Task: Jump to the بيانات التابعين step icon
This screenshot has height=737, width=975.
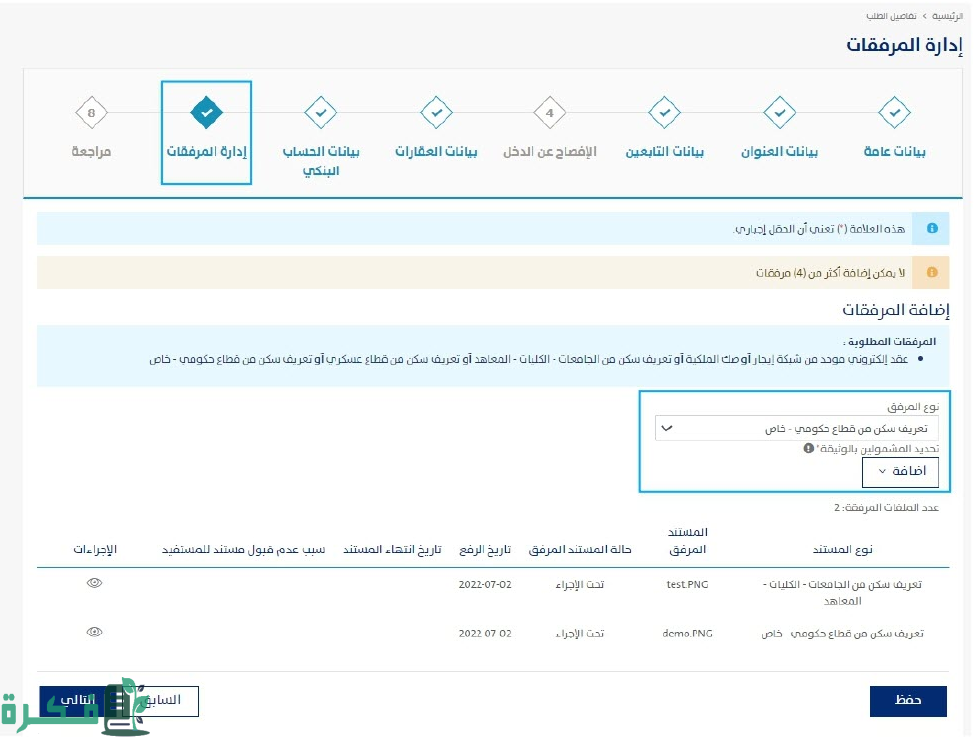Action: click(x=664, y=113)
